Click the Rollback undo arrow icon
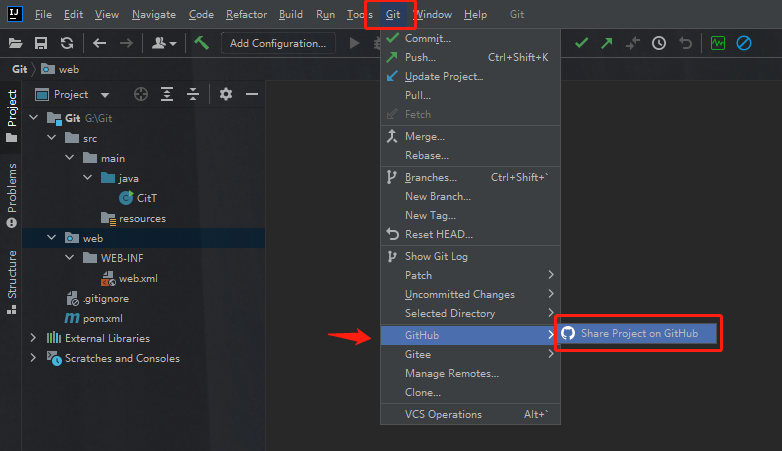This screenshot has height=451, width=782. click(x=686, y=43)
